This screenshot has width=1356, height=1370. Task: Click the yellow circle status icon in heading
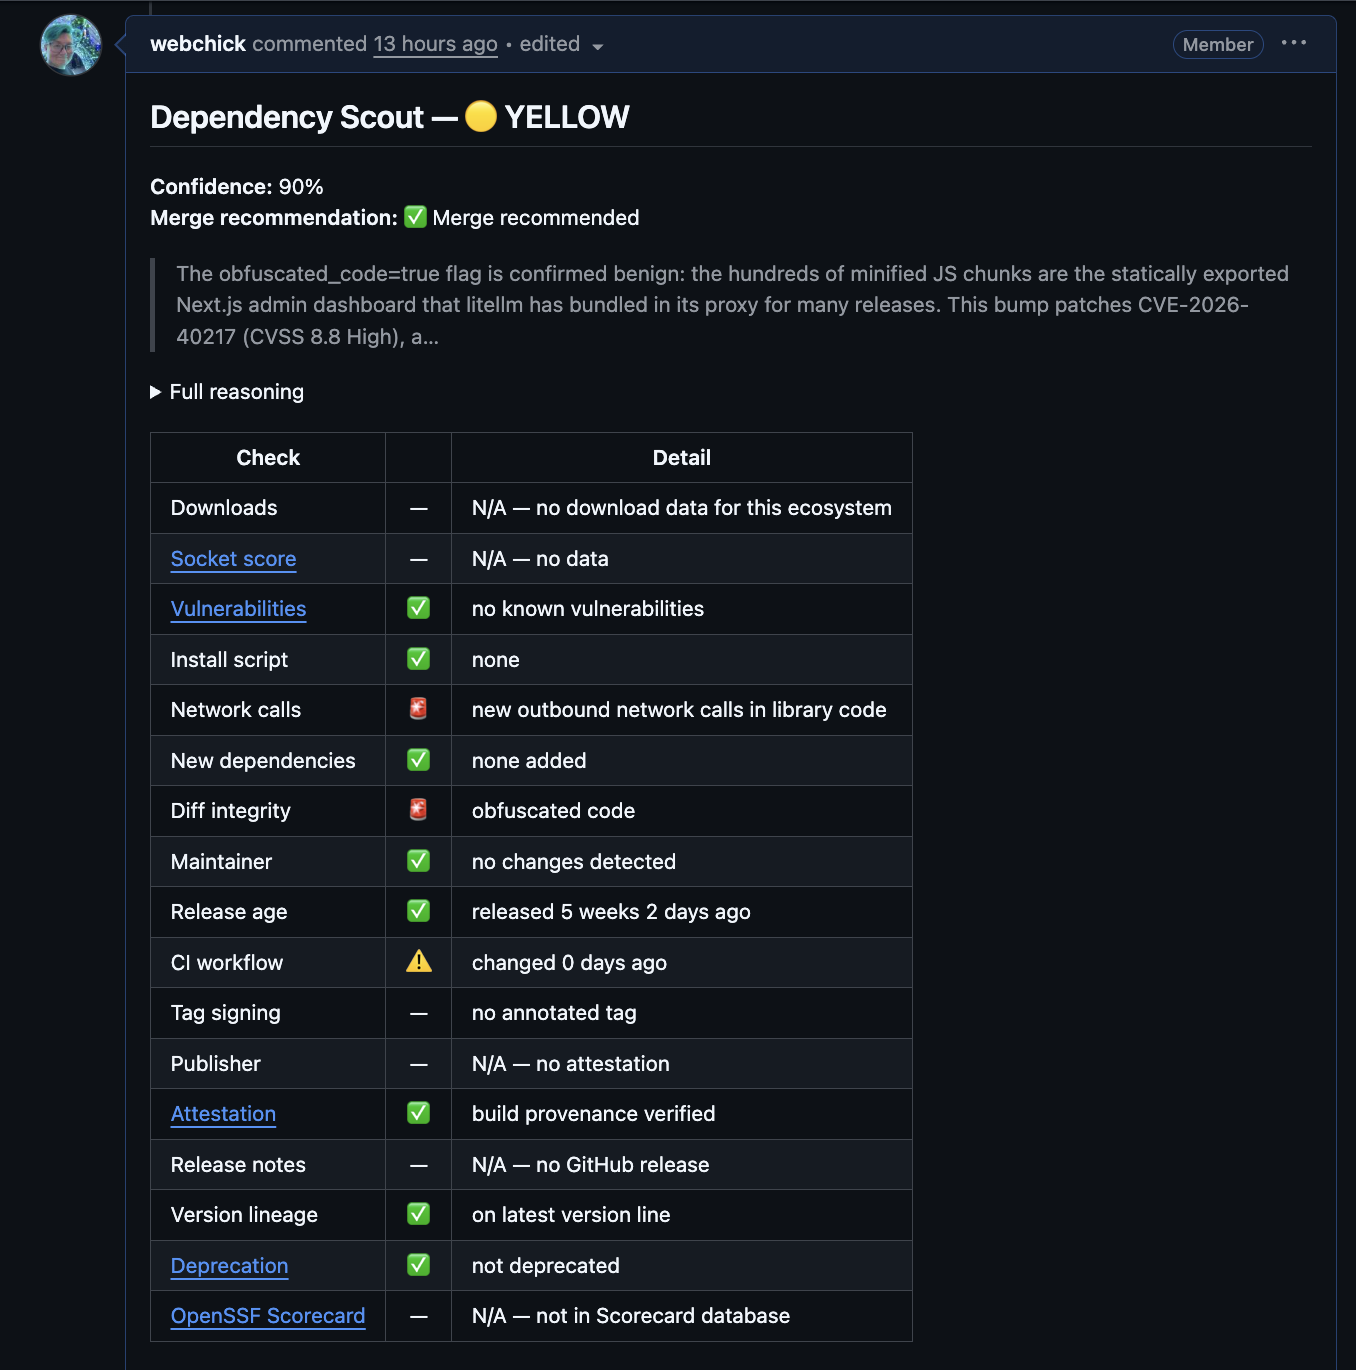click(481, 117)
